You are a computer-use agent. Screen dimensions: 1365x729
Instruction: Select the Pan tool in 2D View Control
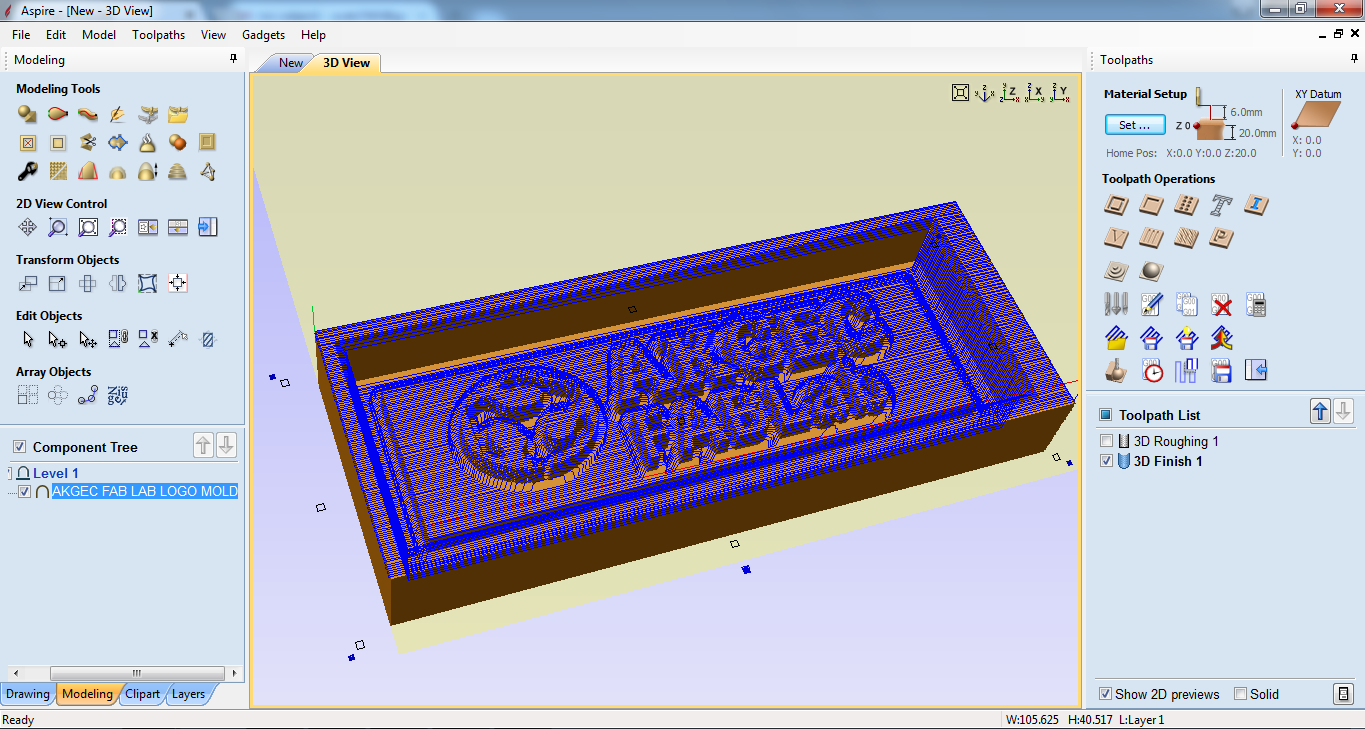pos(27,227)
